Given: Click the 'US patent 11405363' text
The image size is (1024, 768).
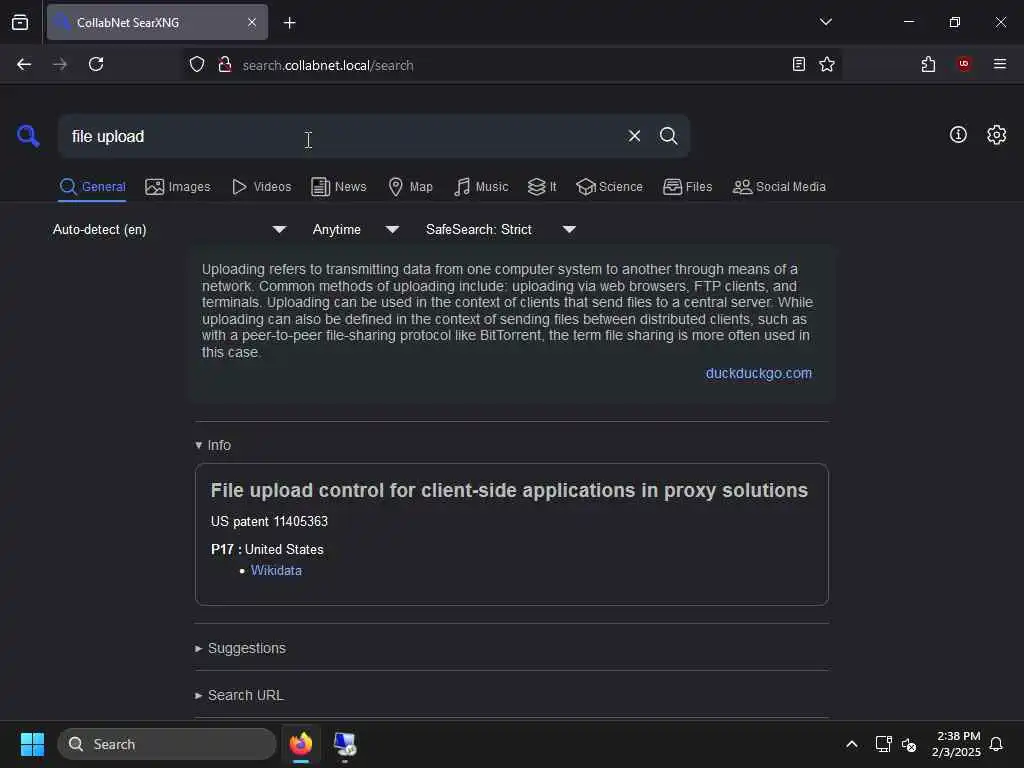Looking at the screenshot, I should (269, 522).
